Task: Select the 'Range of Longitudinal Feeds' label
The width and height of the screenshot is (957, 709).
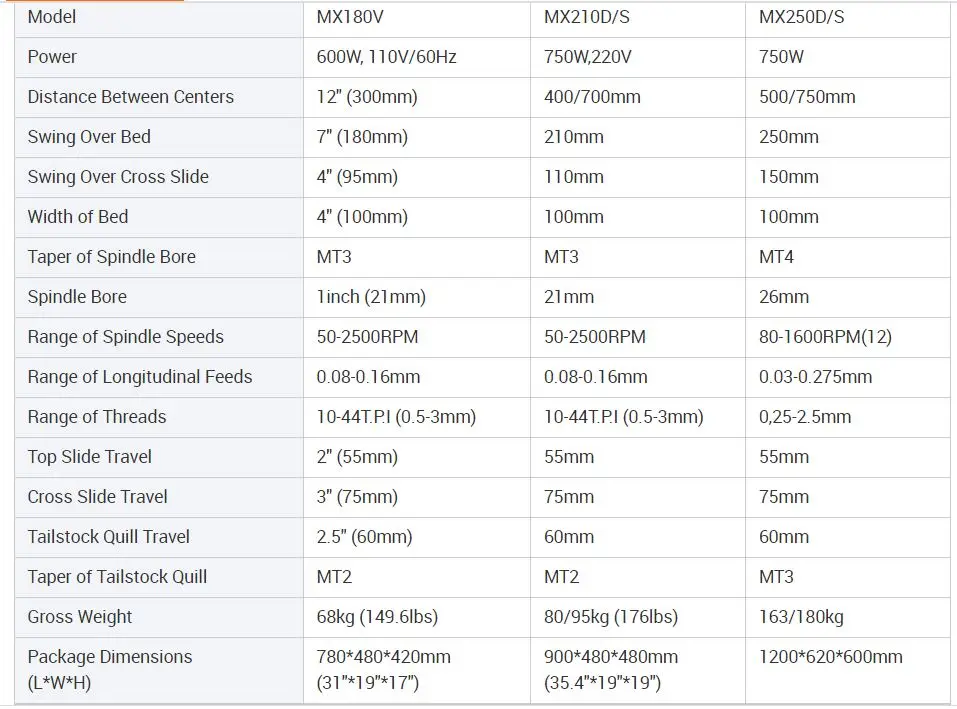Action: pyautogui.click(x=140, y=377)
